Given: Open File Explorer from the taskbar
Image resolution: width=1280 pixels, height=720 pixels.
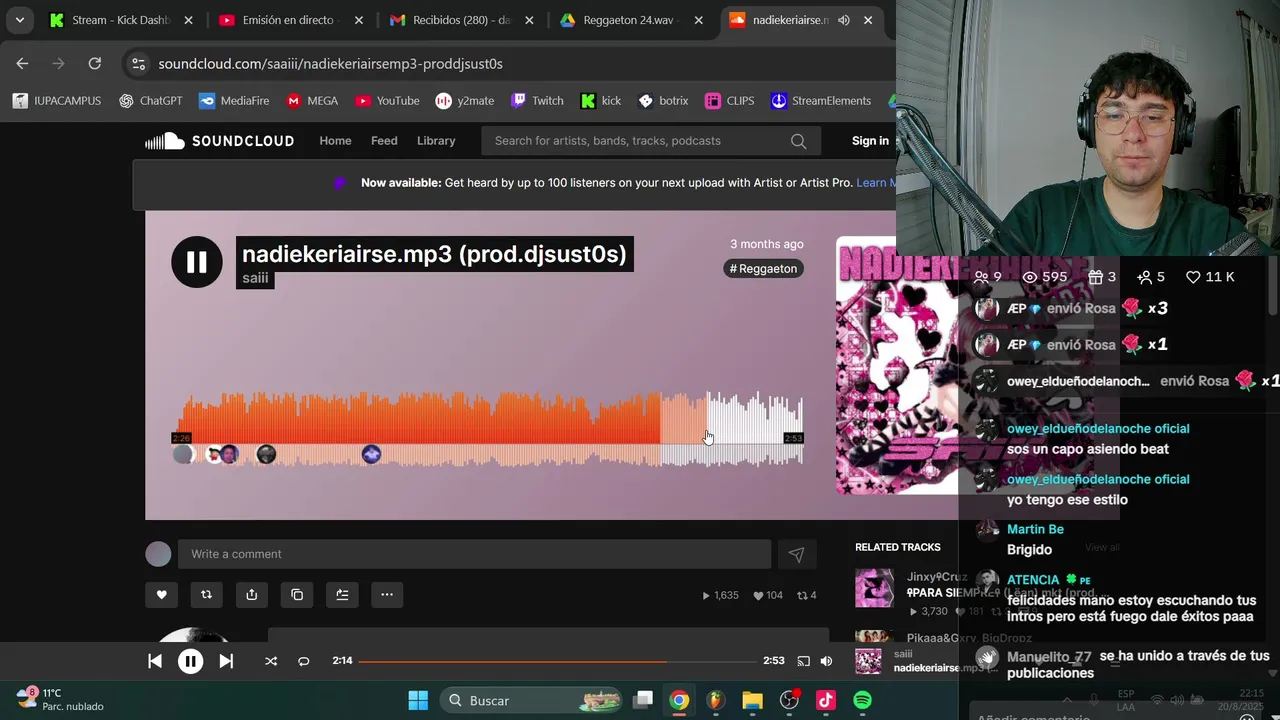Looking at the screenshot, I should 752,700.
